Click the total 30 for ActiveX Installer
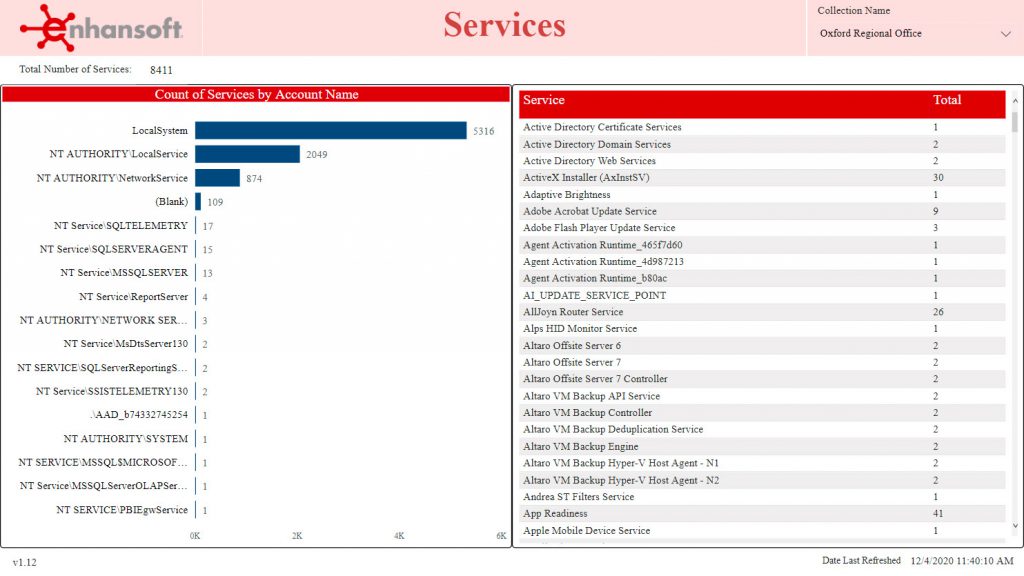The height and width of the screenshot is (576, 1024). 938,178
